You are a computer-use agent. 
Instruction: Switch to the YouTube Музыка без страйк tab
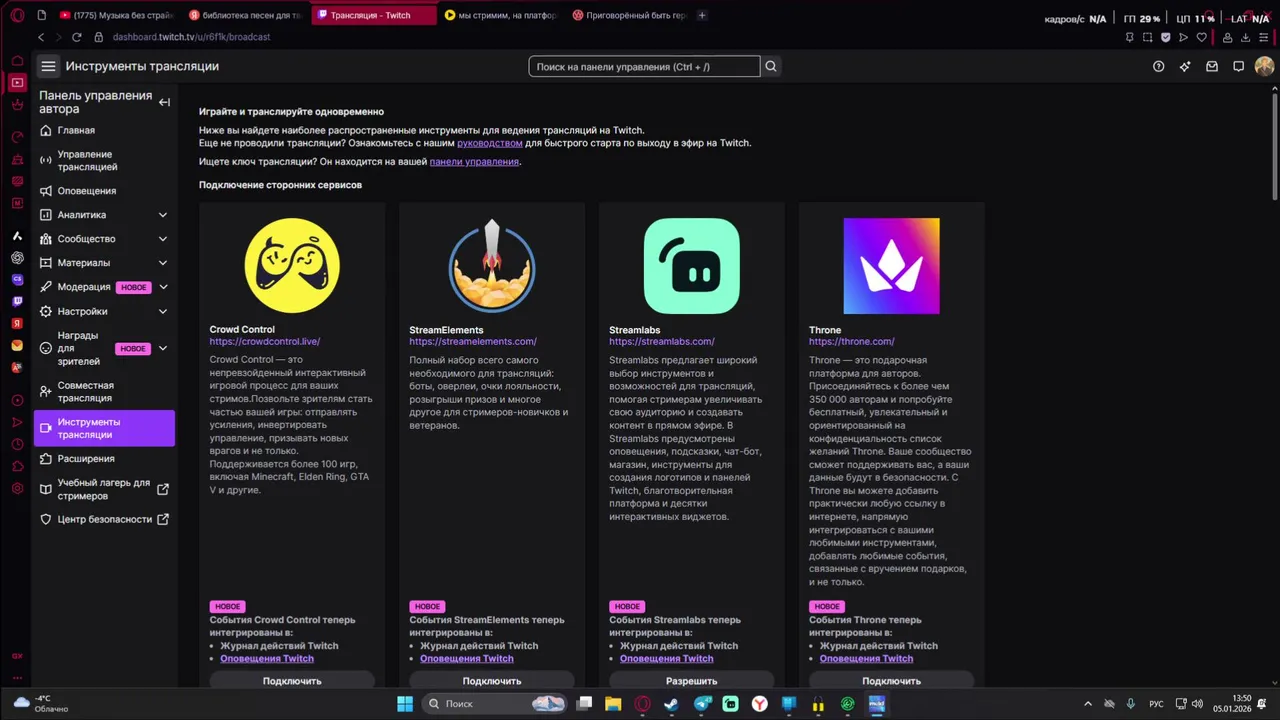pos(118,15)
